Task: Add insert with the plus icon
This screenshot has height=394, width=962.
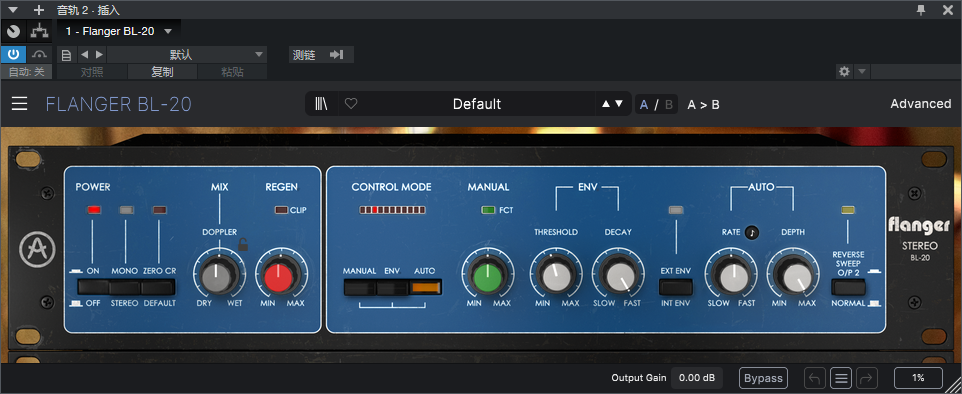Action: (x=39, y=10)
